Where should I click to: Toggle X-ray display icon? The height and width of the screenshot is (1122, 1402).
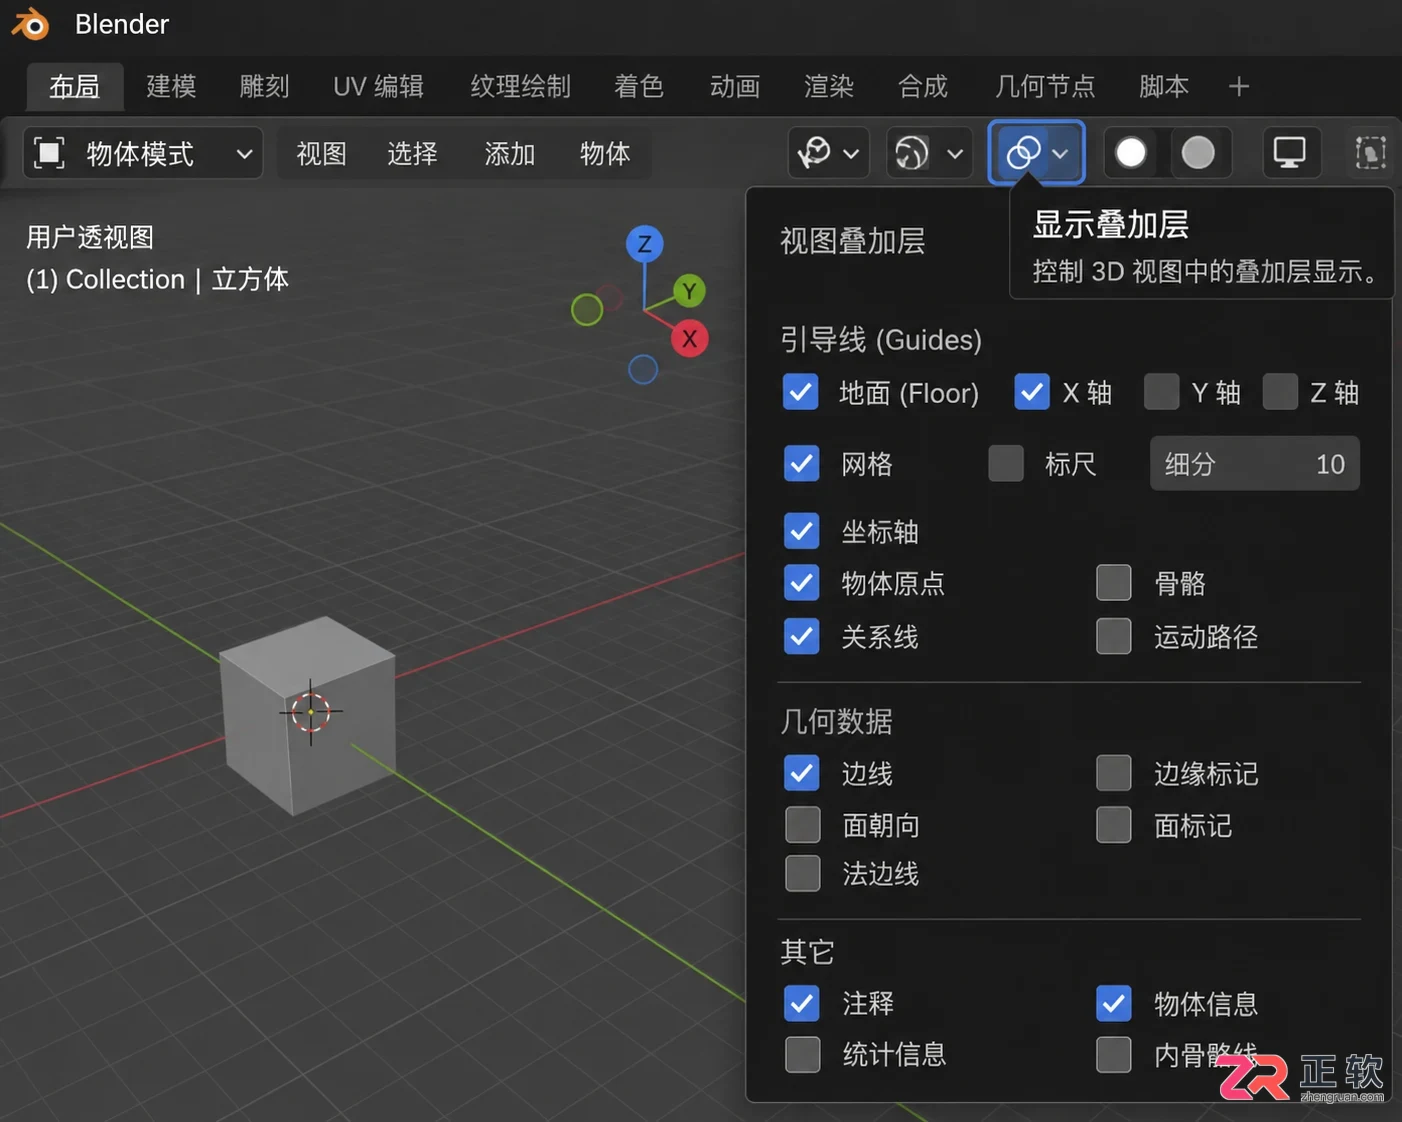[x=1370, y=153]
